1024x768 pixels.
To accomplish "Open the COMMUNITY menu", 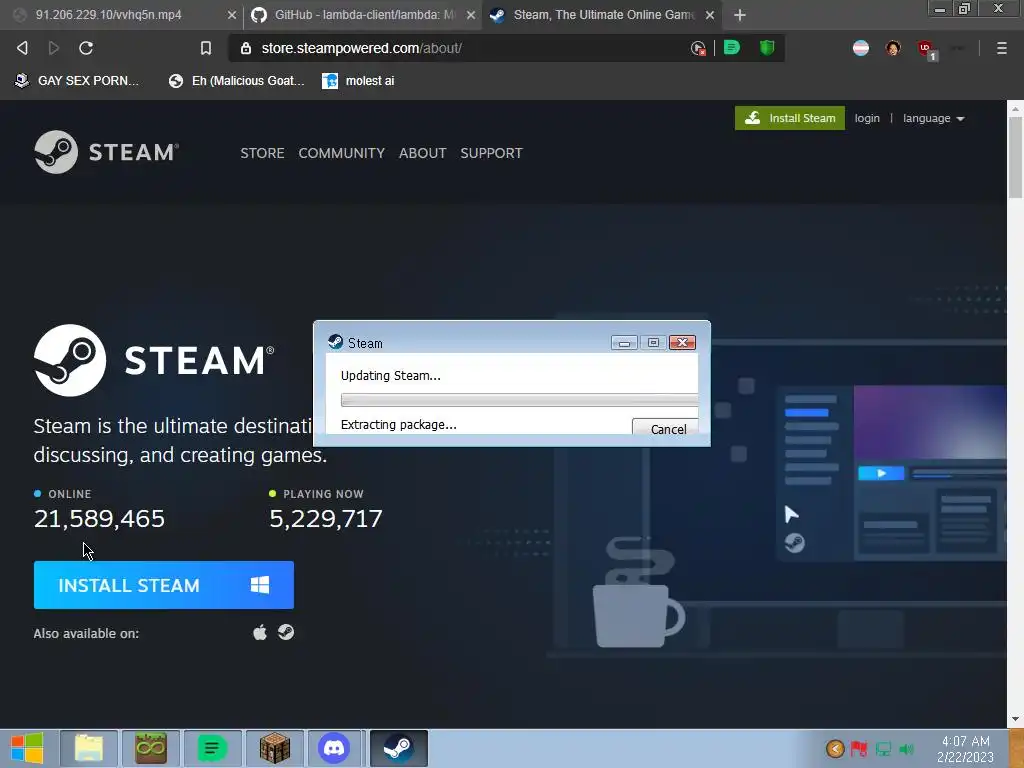I will (342, 153).
